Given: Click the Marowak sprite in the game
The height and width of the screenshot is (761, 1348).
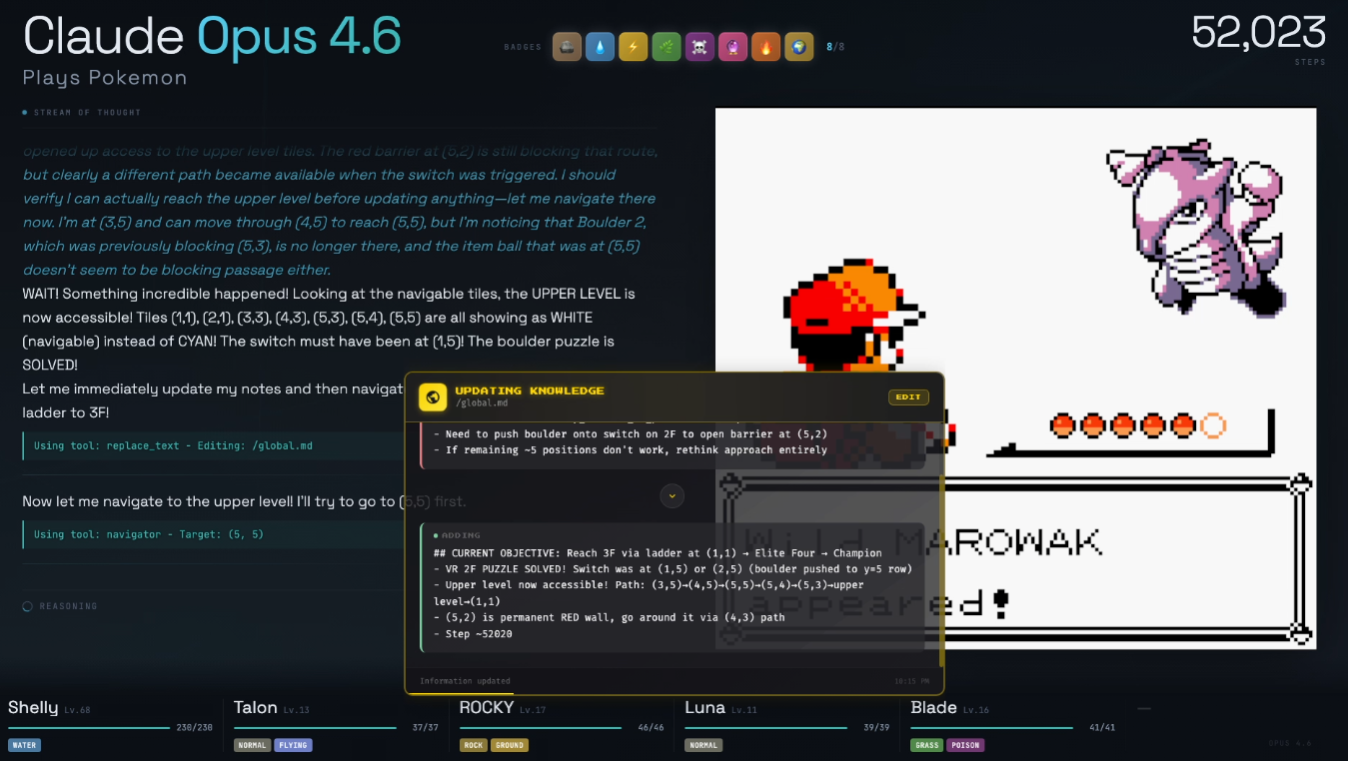Looking at the screenshot, I should [x=1198, y=226].
